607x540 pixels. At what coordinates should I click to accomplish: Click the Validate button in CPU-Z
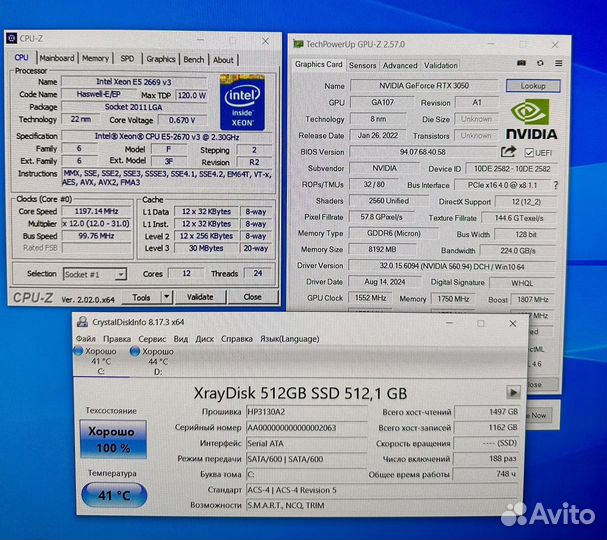point(200,297)
